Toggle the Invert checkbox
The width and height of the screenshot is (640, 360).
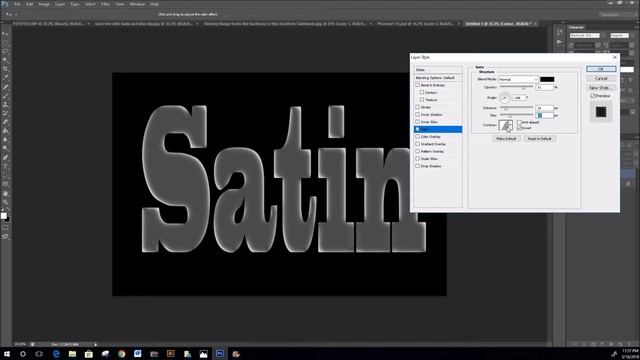coord(520,128)
